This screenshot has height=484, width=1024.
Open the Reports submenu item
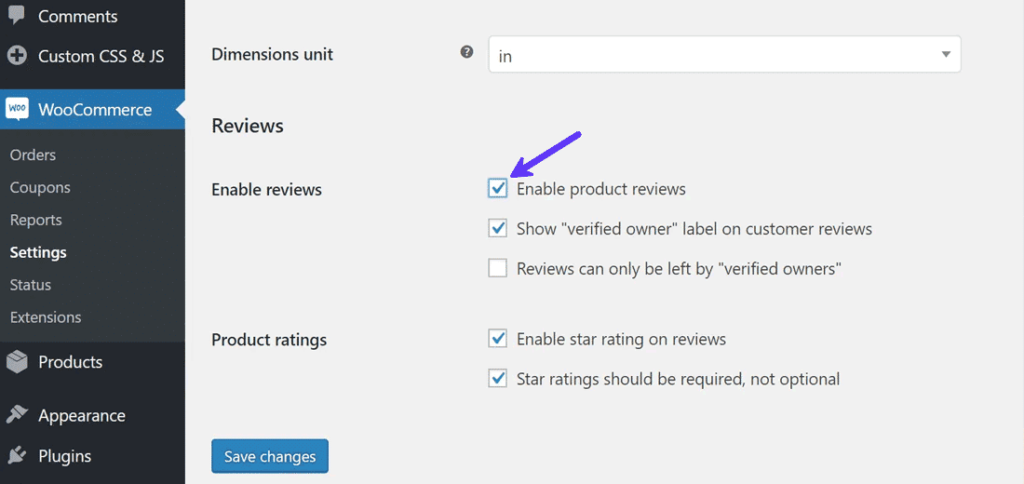pyautogui.click(x=36, y=220)
